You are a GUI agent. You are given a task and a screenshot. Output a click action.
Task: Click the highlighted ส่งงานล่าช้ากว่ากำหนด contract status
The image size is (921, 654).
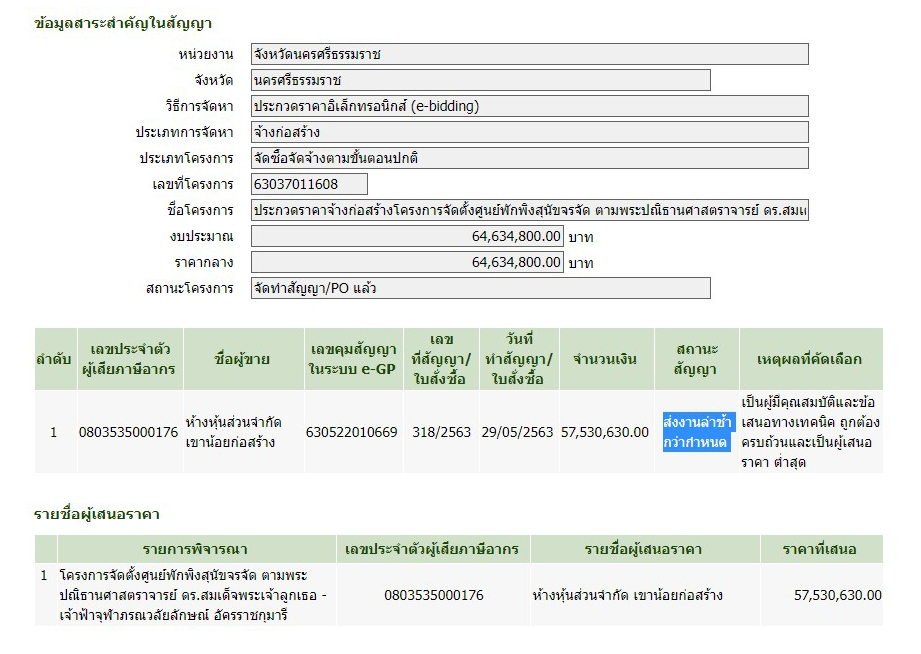click(698, 432)
